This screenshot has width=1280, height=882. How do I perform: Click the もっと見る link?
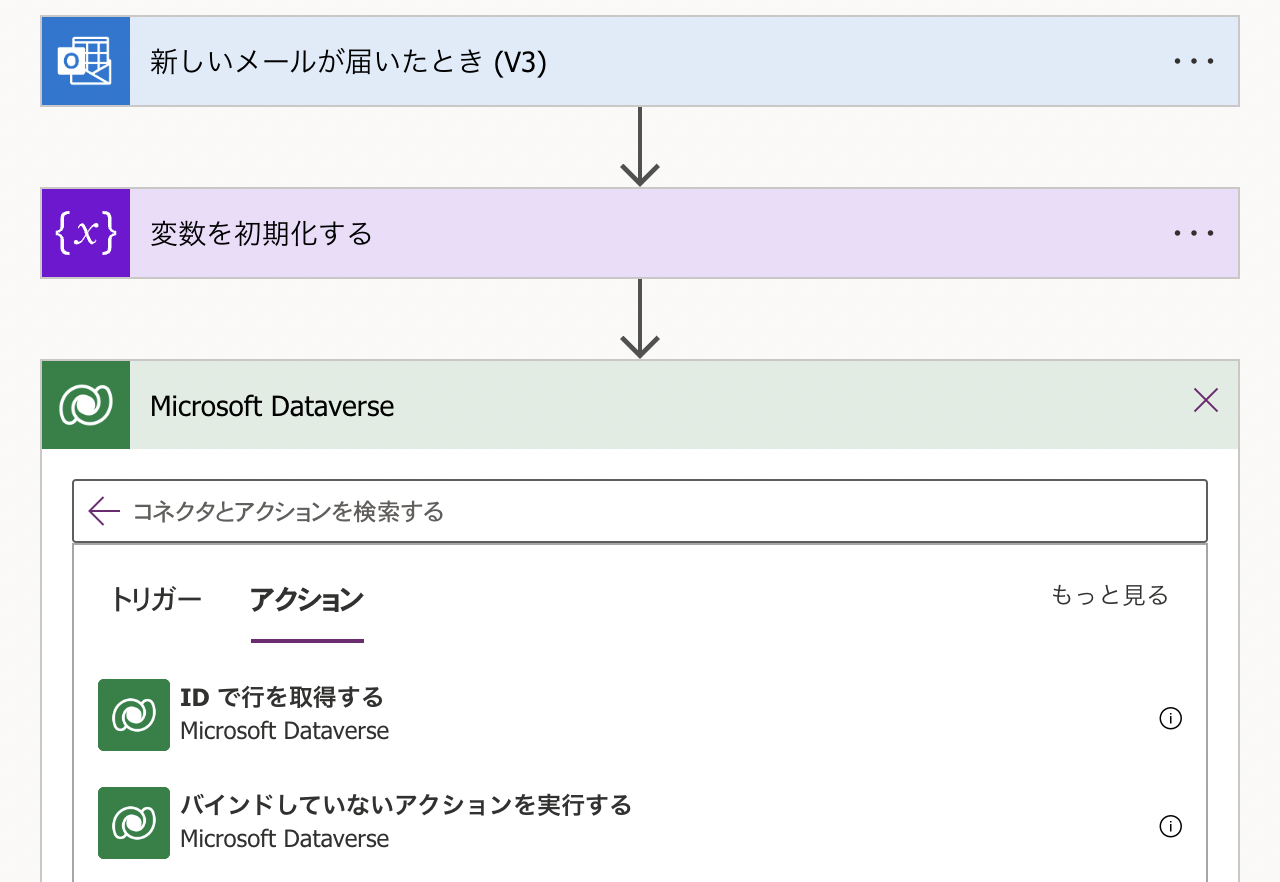tap(1110, 596)
